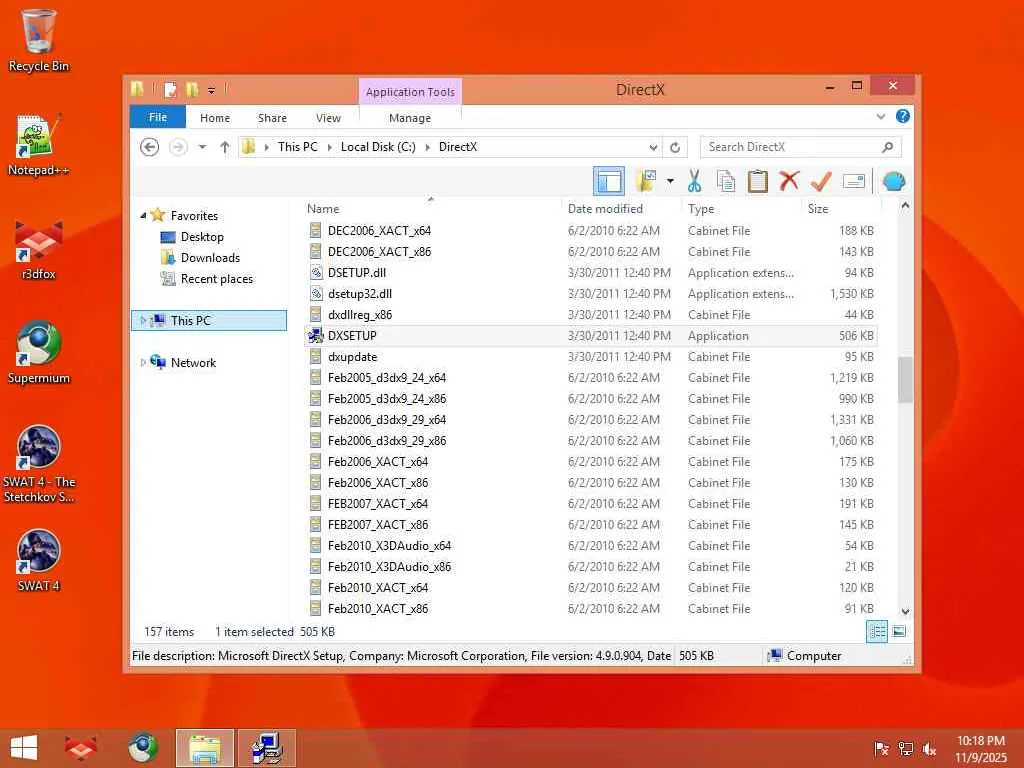This screenshot has height=768, width=1024.
Task: Click the E-mail envelope toolbar icon
Action: tap(854, 181)
